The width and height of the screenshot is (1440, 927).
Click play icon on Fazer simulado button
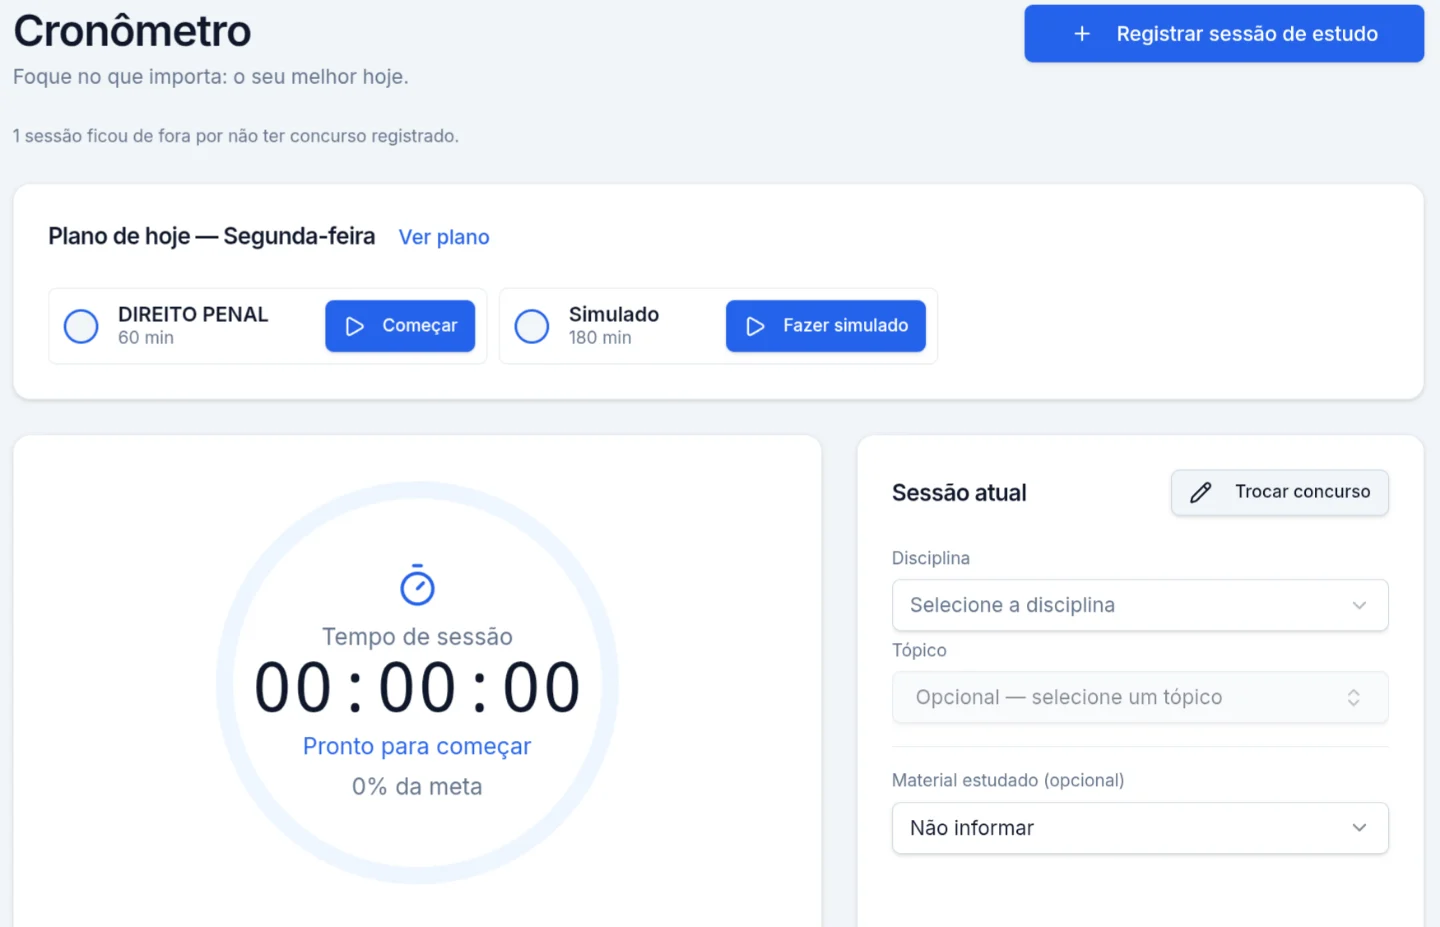pos(756,326)
